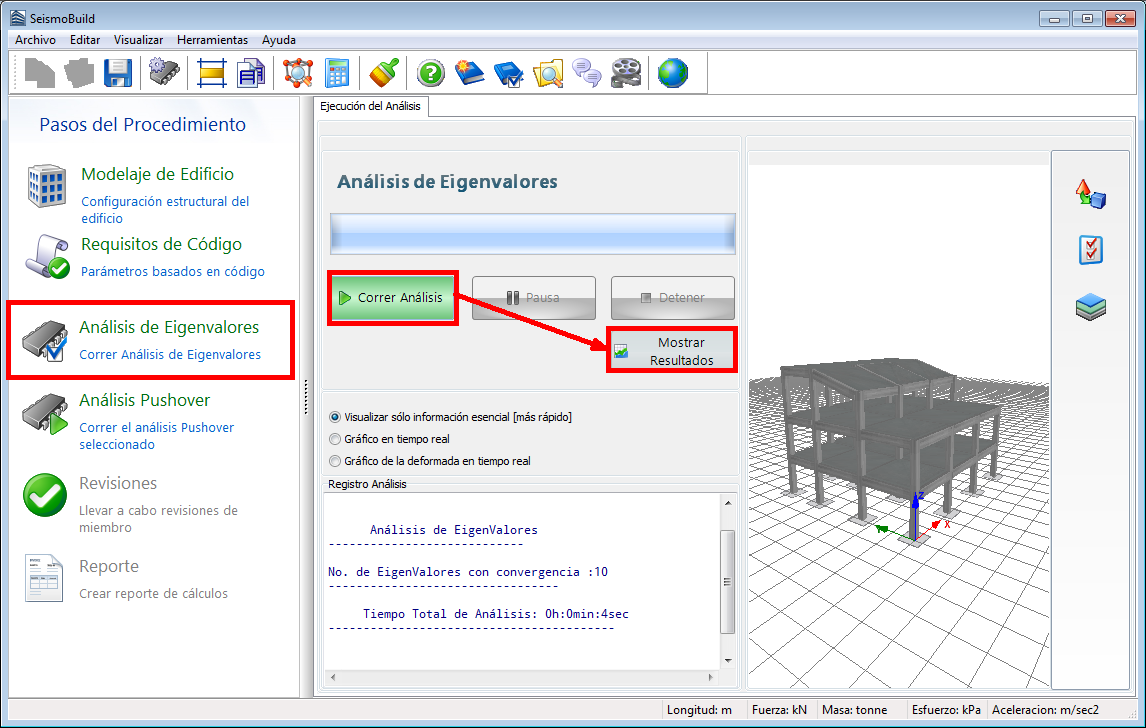Open the Visualizar menu

(138, 40)
